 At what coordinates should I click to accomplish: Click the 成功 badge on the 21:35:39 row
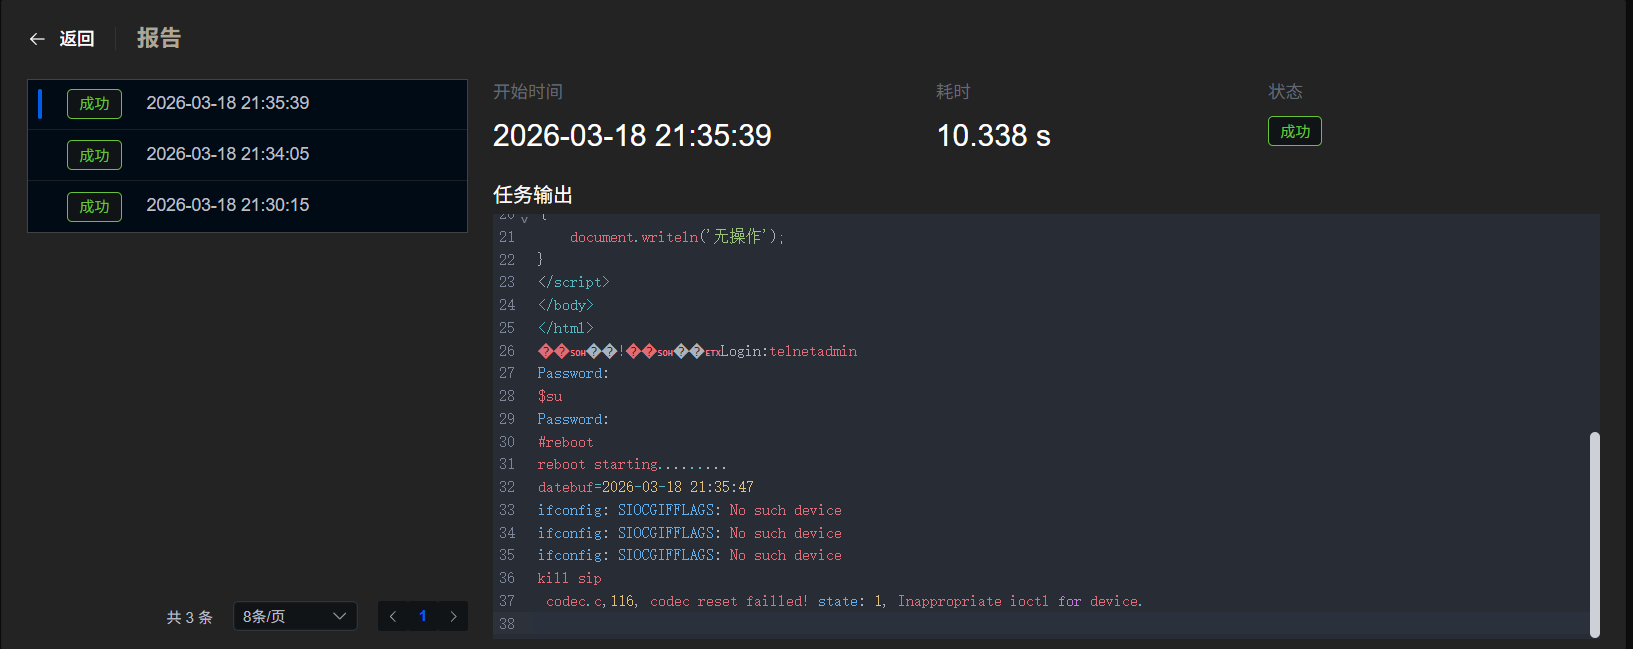(x=94, y=104)
